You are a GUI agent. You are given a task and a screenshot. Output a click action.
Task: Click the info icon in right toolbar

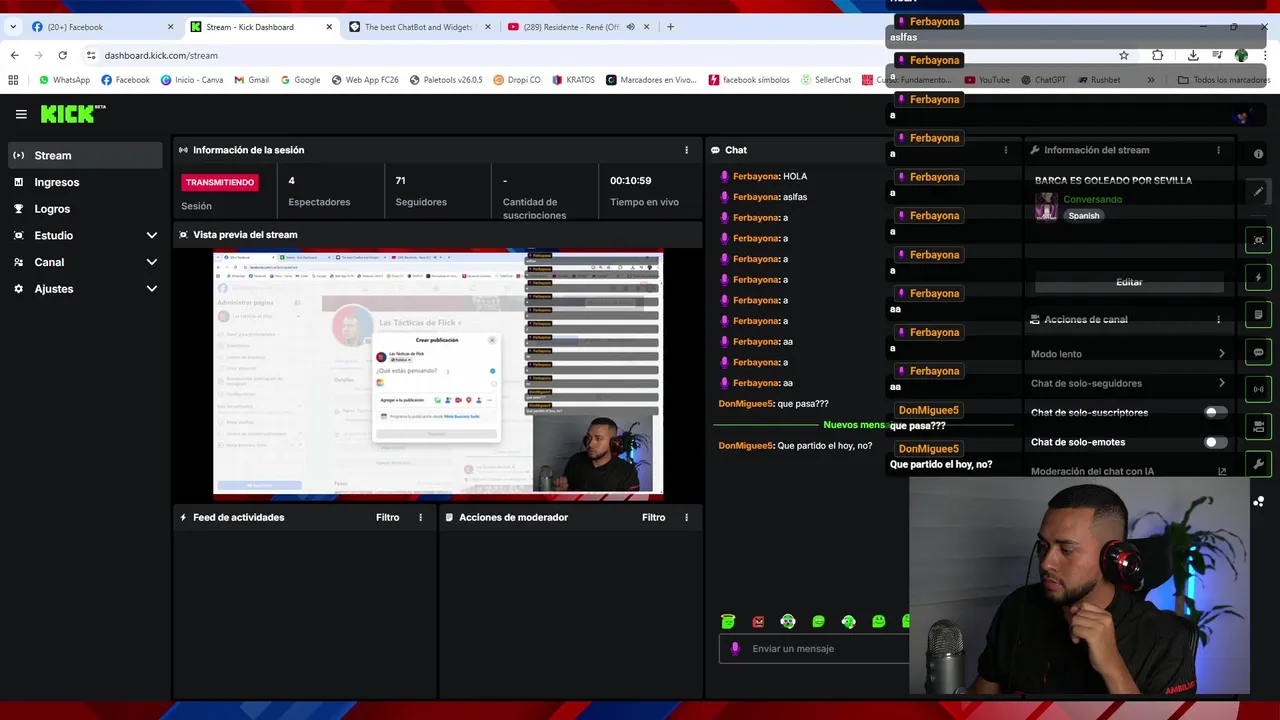1258,154
